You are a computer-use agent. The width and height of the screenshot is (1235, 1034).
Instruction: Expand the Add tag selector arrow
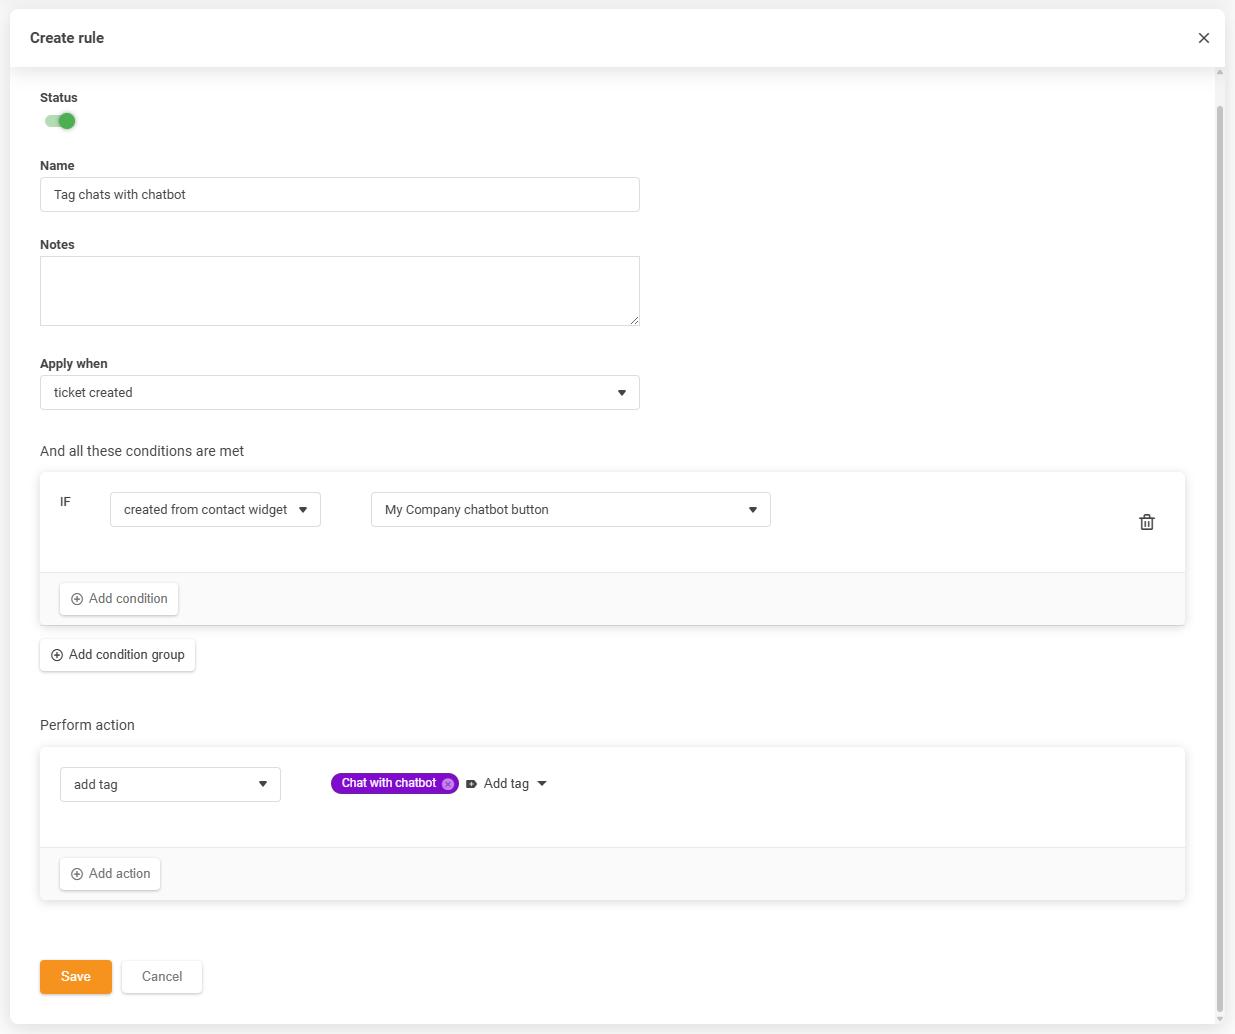click(542, 784)
